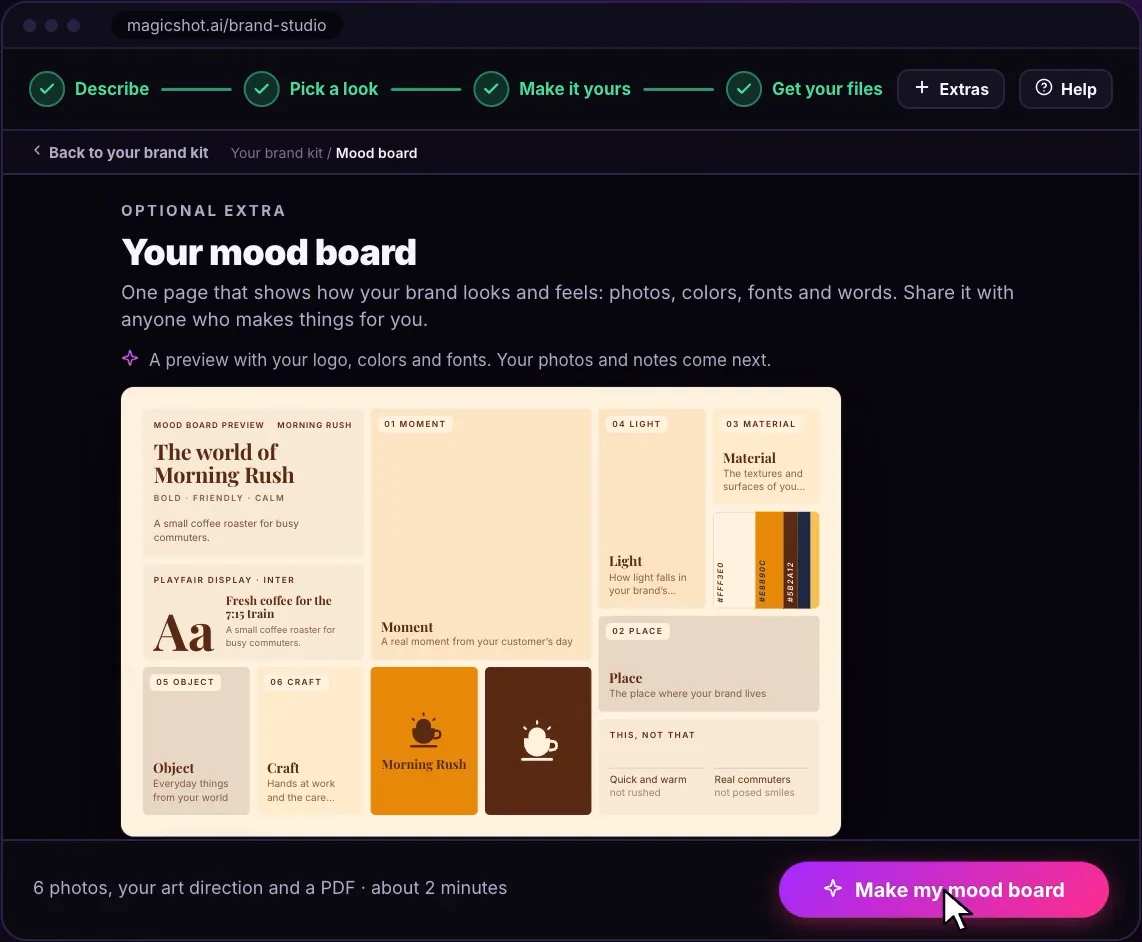Click the "Your mood board" page title
1142x942 pixels.
click(269, 252)
